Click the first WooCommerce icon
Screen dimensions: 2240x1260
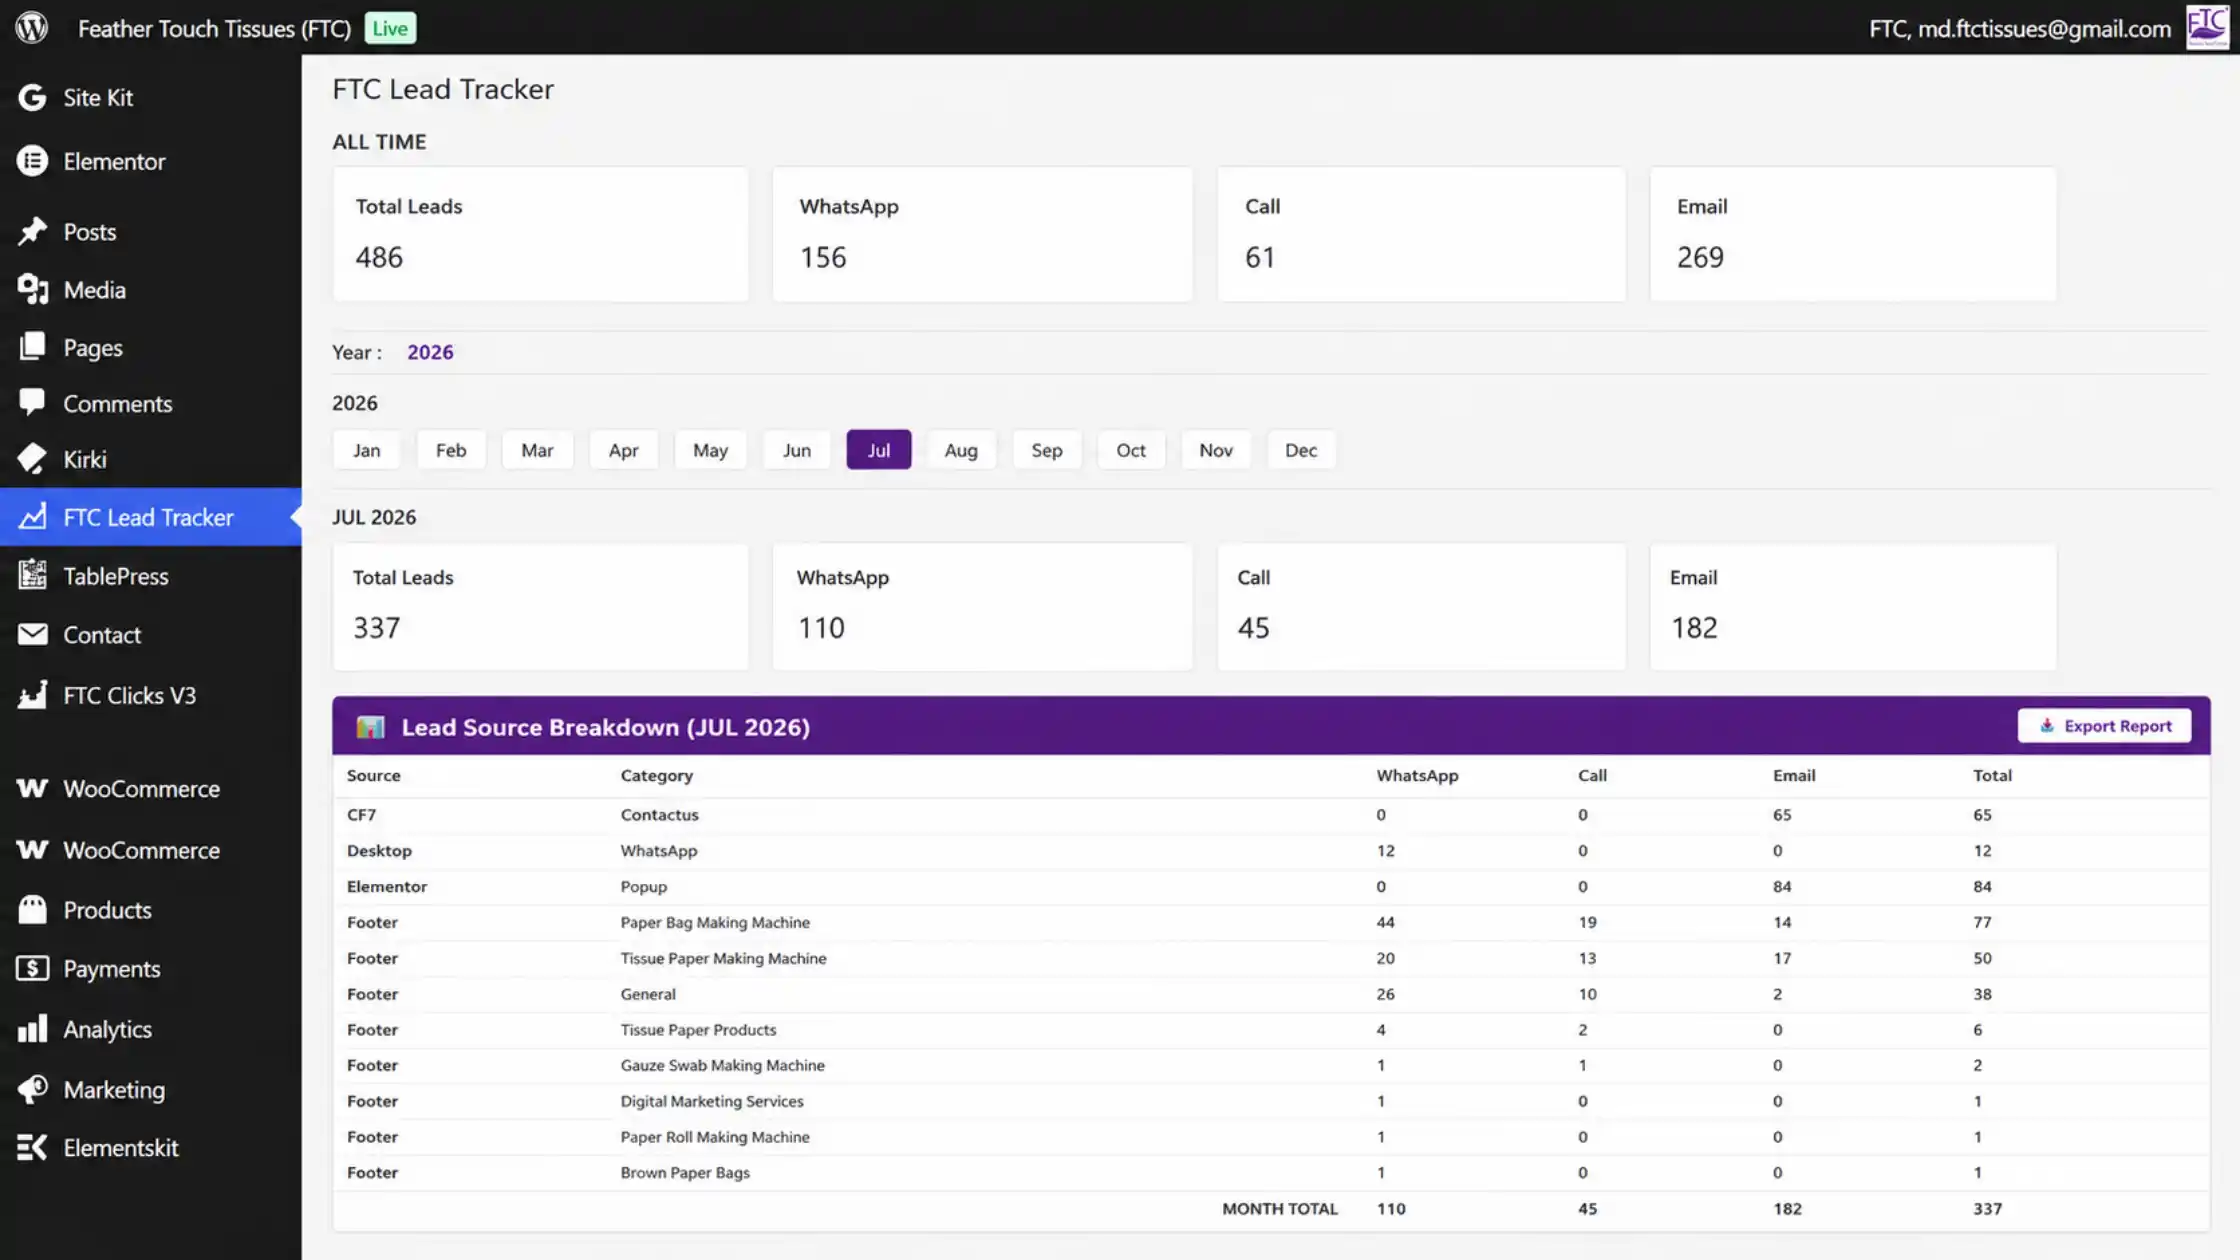click(x=32, y=788)
